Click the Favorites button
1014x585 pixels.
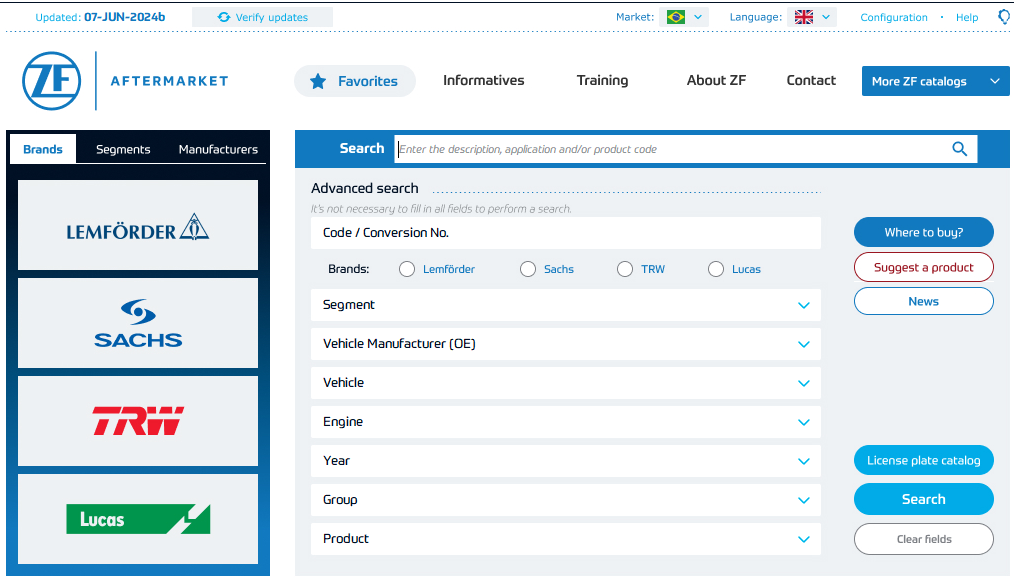[355, 81]
